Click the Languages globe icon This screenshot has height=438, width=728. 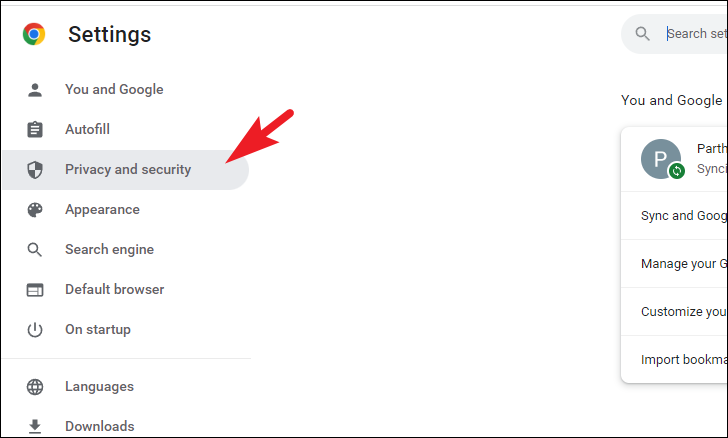35,387
